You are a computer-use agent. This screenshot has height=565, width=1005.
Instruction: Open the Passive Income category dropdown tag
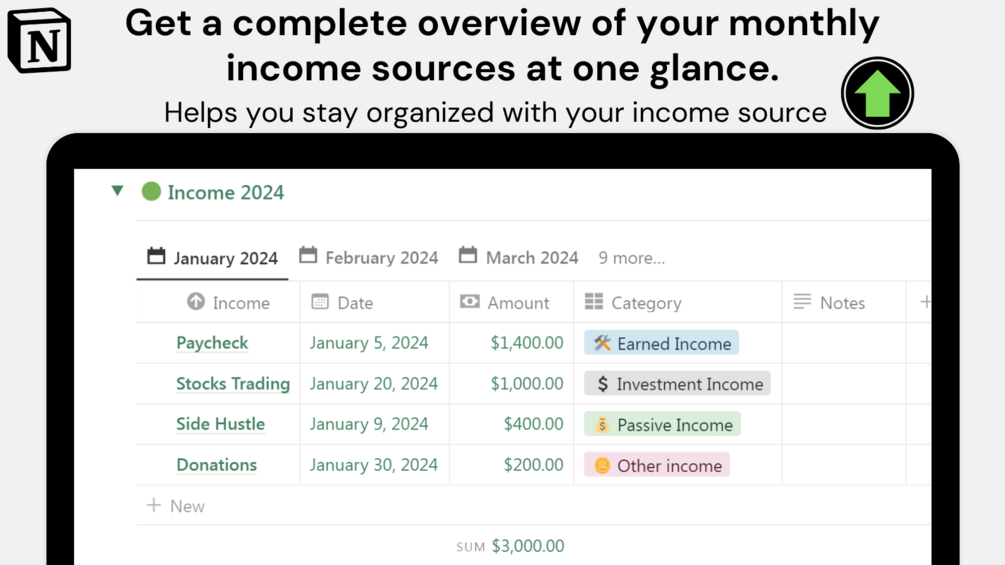[663, 425]
